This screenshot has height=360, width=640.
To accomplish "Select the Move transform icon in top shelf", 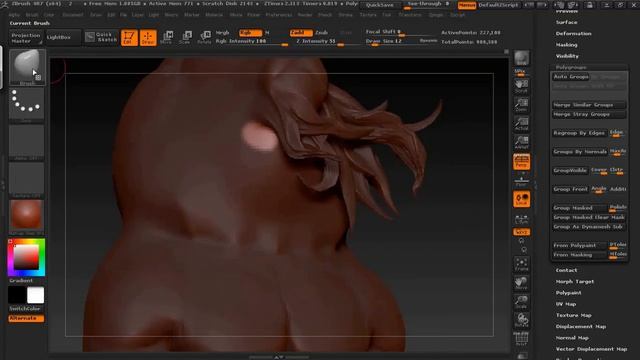I will click(167, 37).
